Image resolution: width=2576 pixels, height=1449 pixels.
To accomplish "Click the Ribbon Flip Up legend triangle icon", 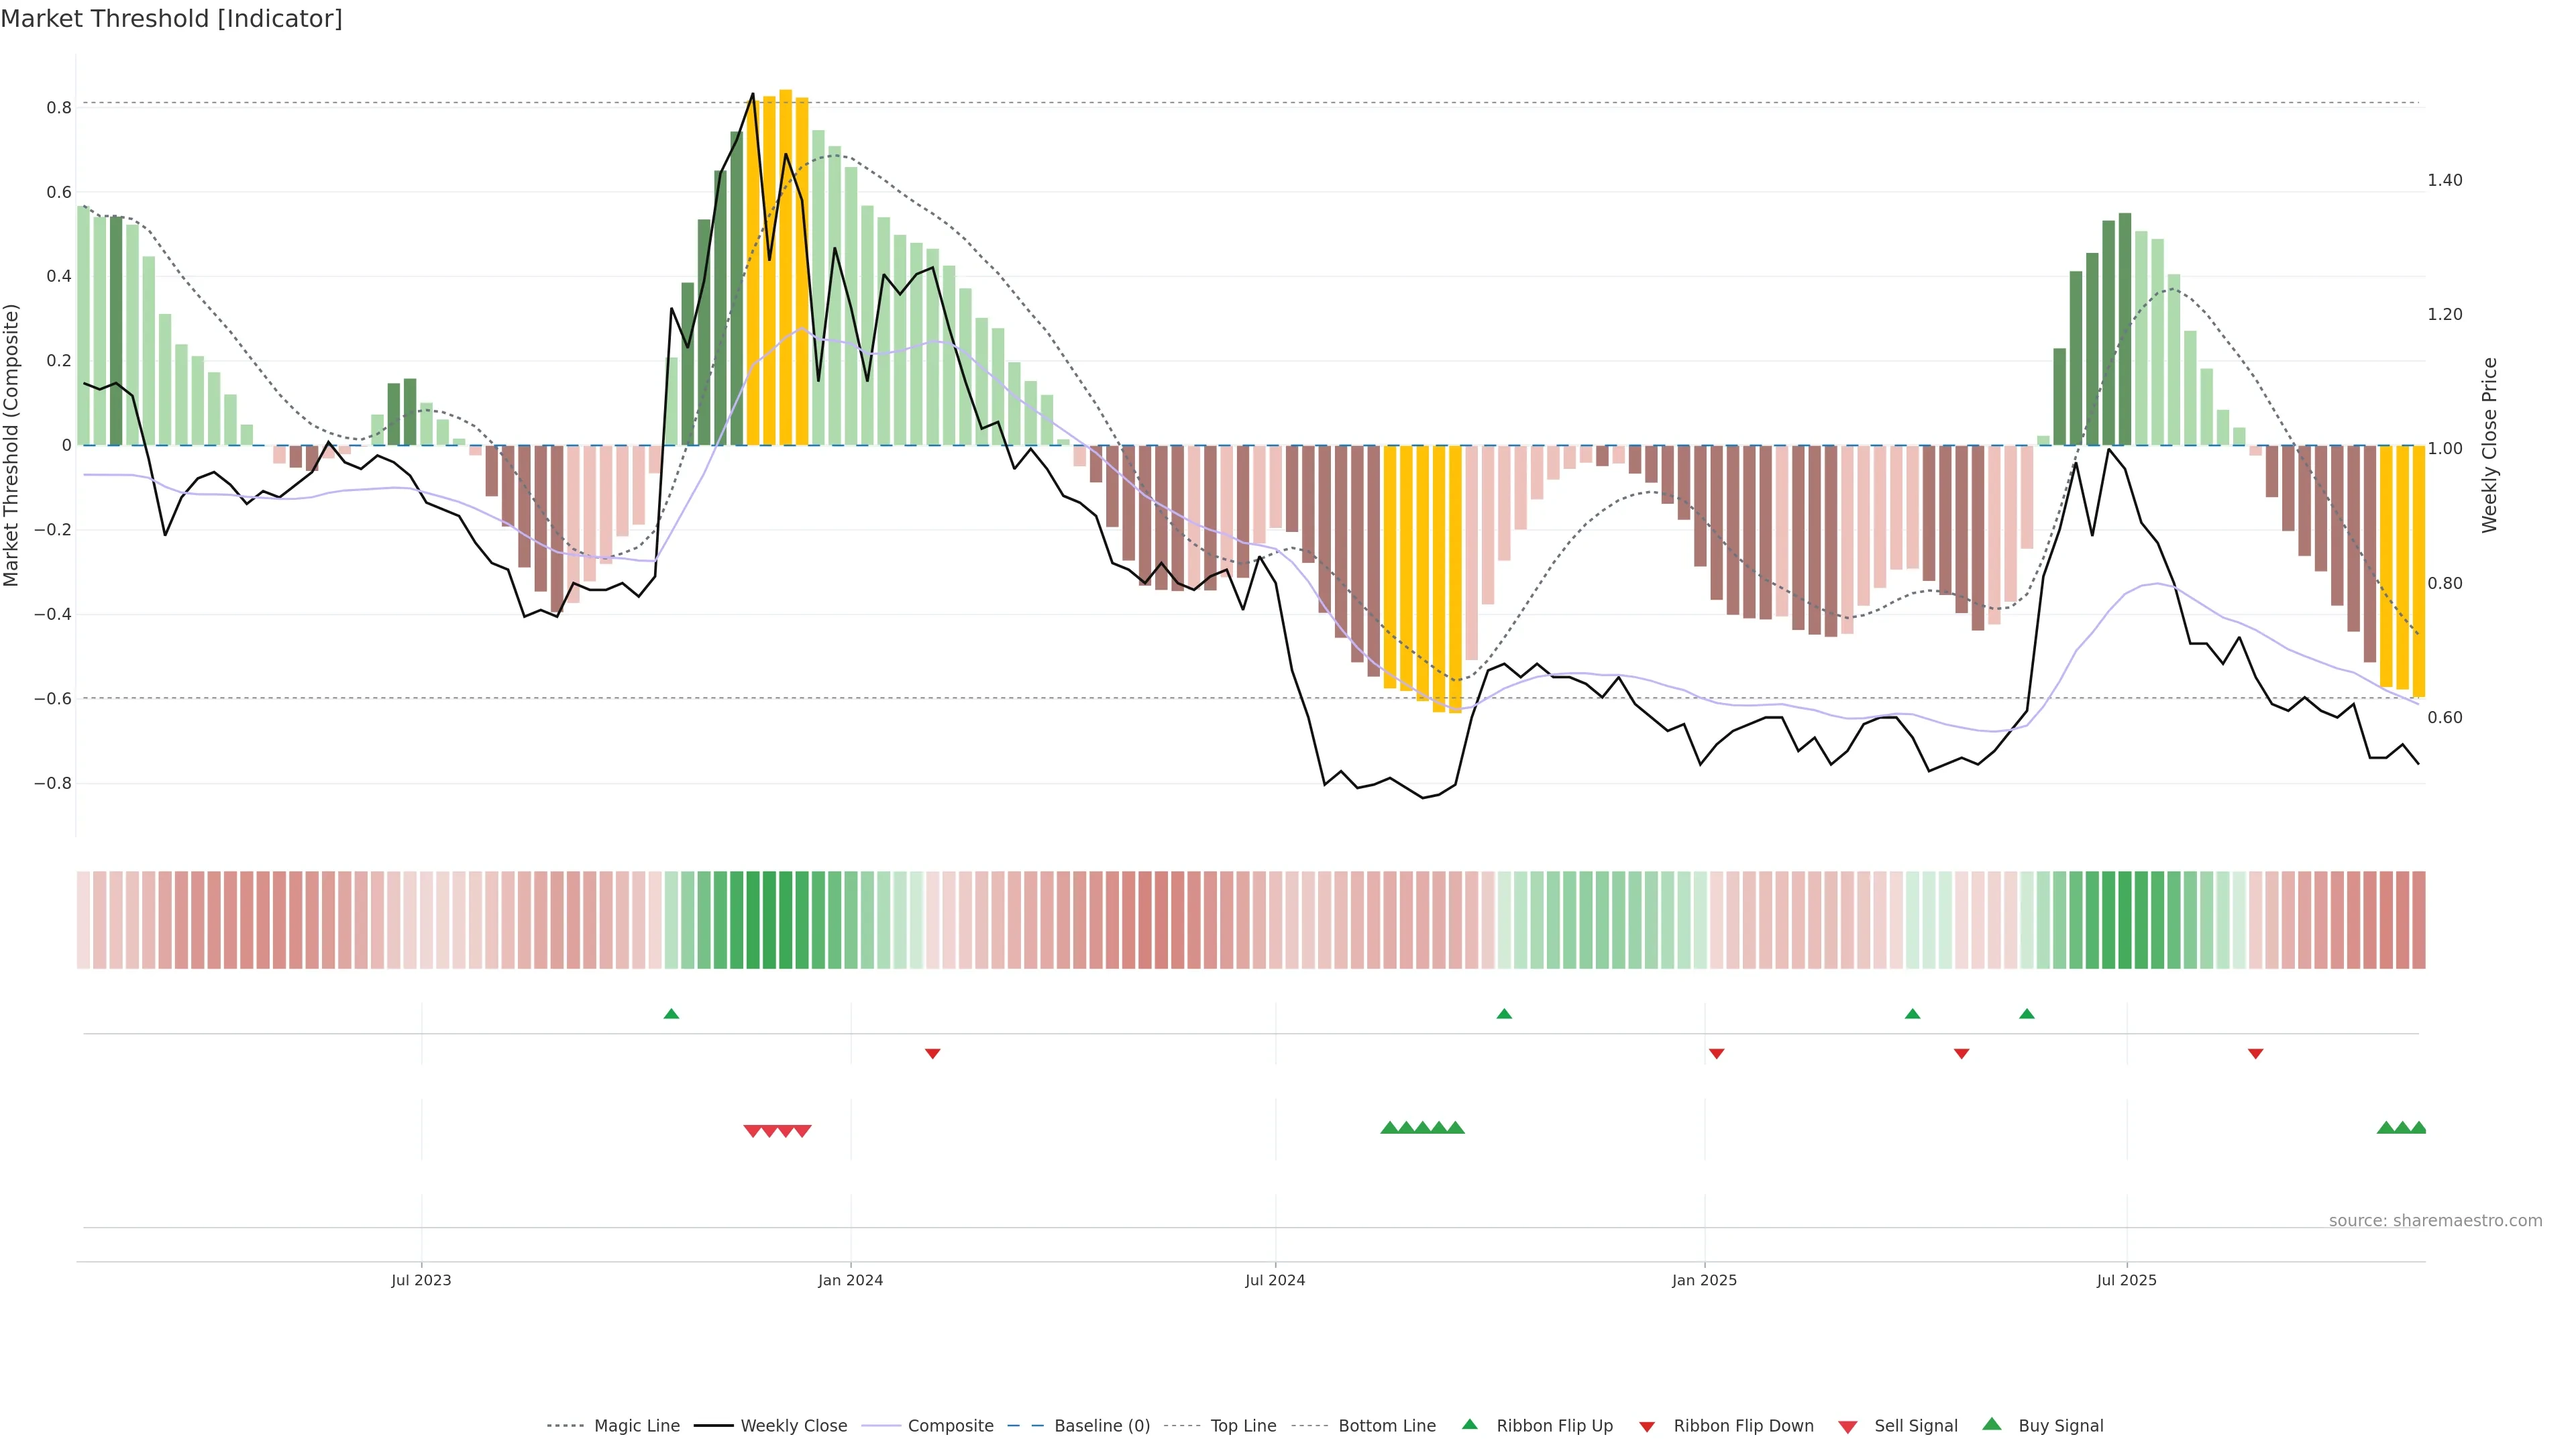I will pyautogui.click(x=1469, y=1424).
